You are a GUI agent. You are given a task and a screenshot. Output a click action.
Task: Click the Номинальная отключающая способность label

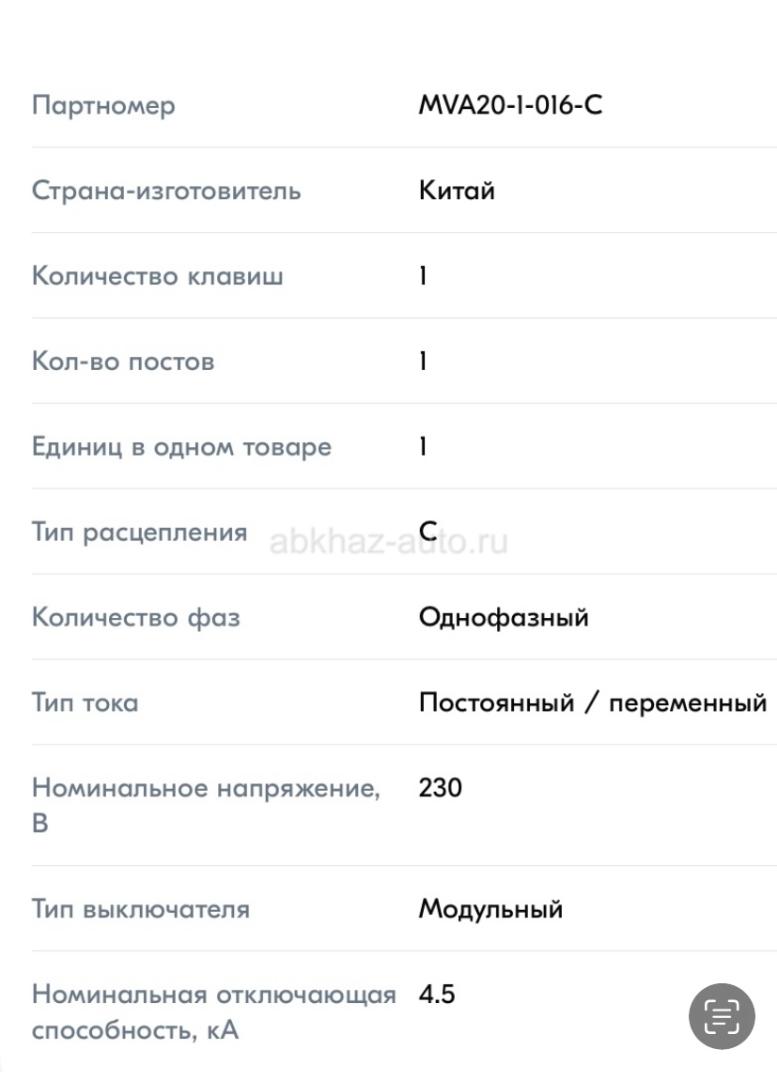click(213, 1011)
